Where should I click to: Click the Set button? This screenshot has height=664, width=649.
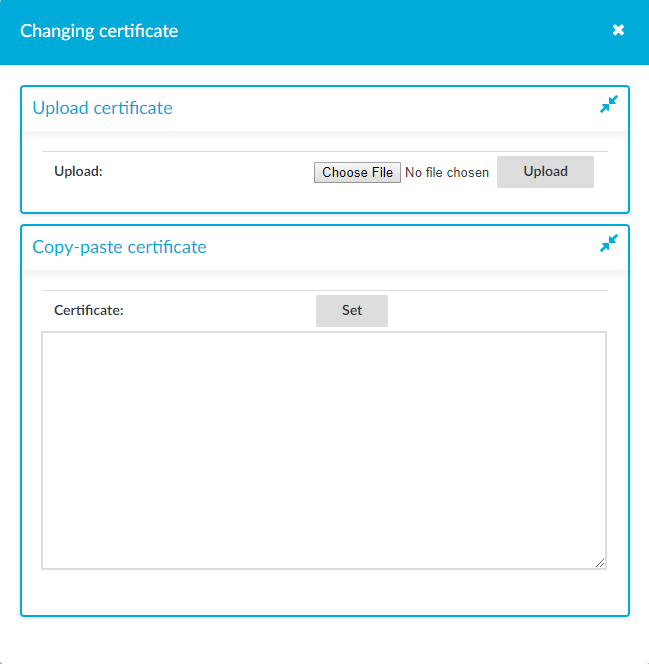click(352, 310)
